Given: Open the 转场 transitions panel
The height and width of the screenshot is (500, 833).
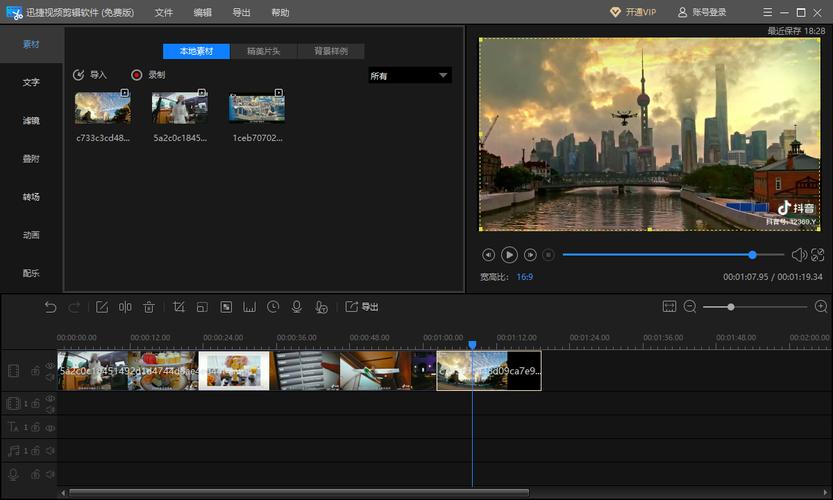Looking at the screenshot, I should pos(31,197).
